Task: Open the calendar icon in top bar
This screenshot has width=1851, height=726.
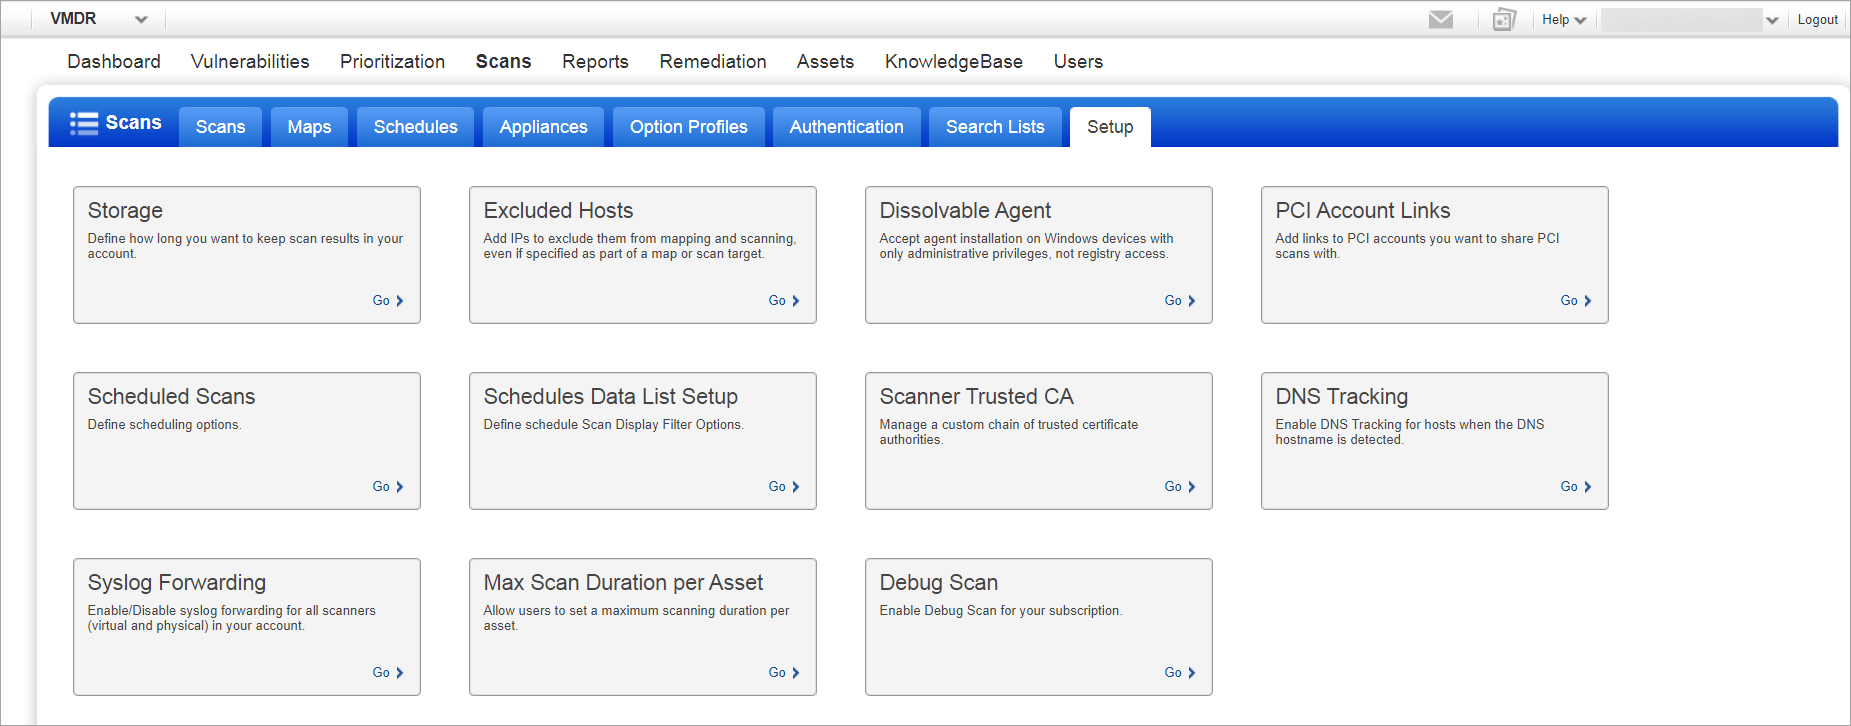Action: (1504, 20)
